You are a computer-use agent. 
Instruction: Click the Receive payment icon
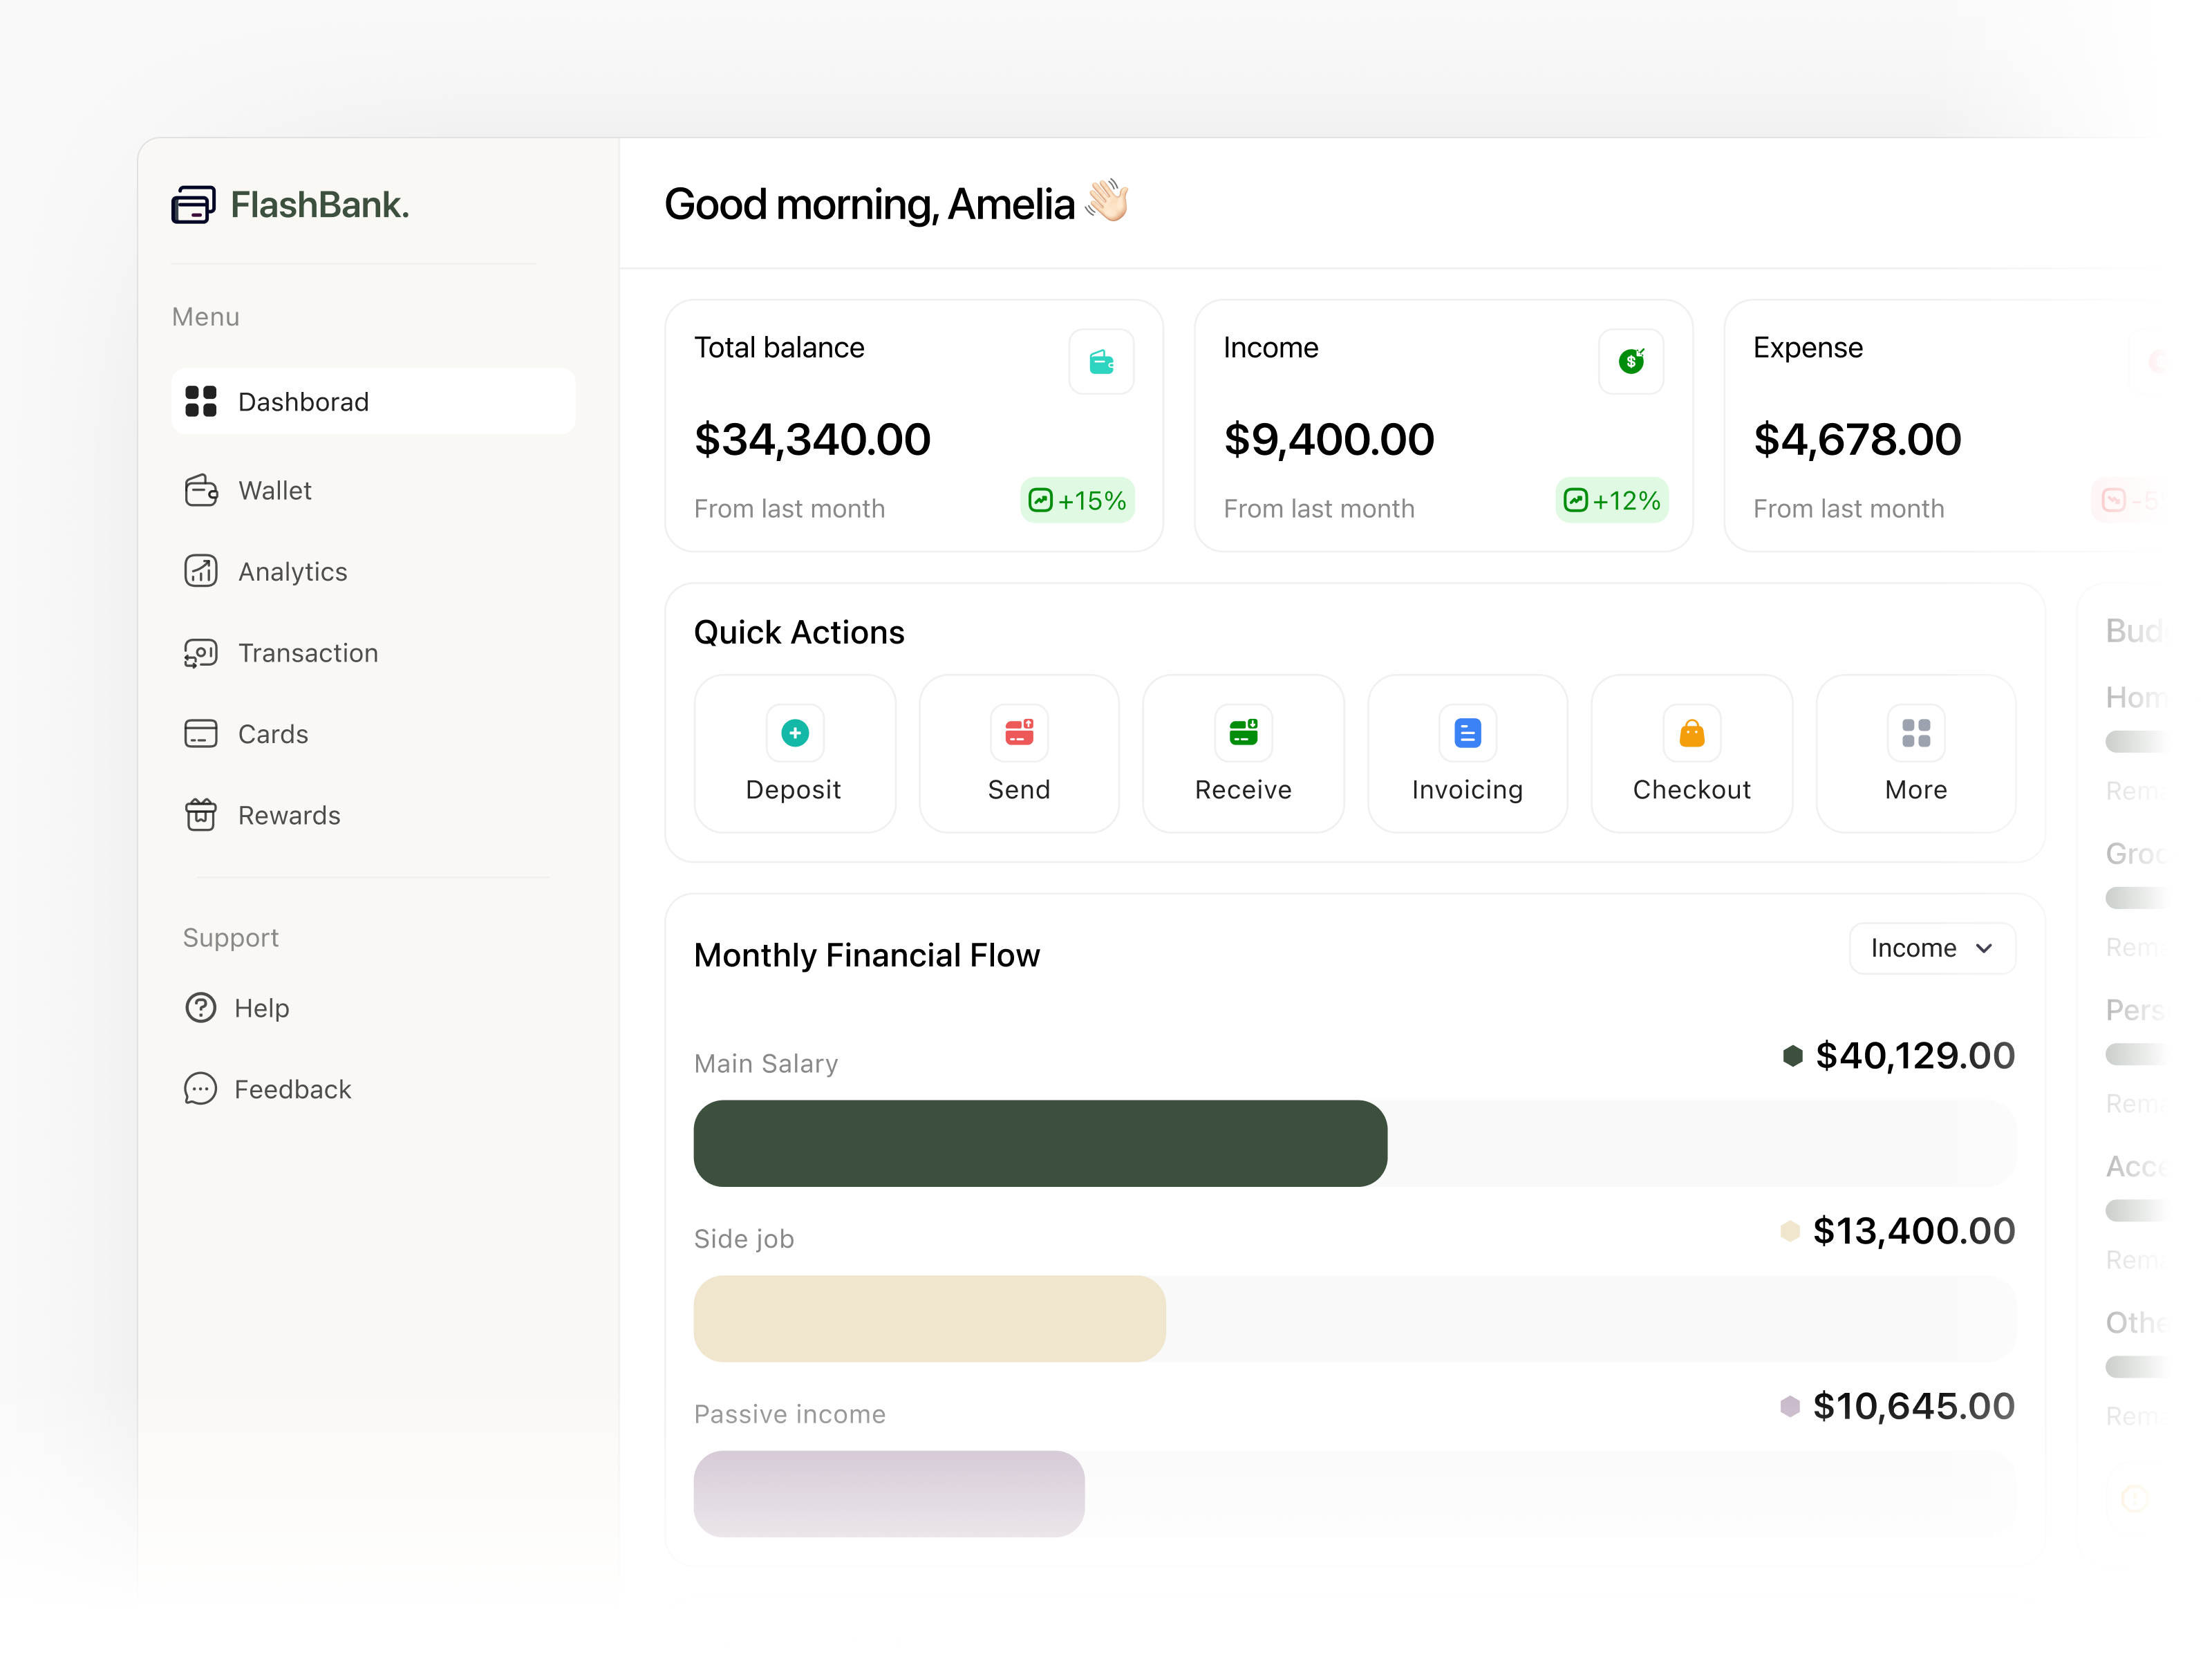pos(1243,732)
